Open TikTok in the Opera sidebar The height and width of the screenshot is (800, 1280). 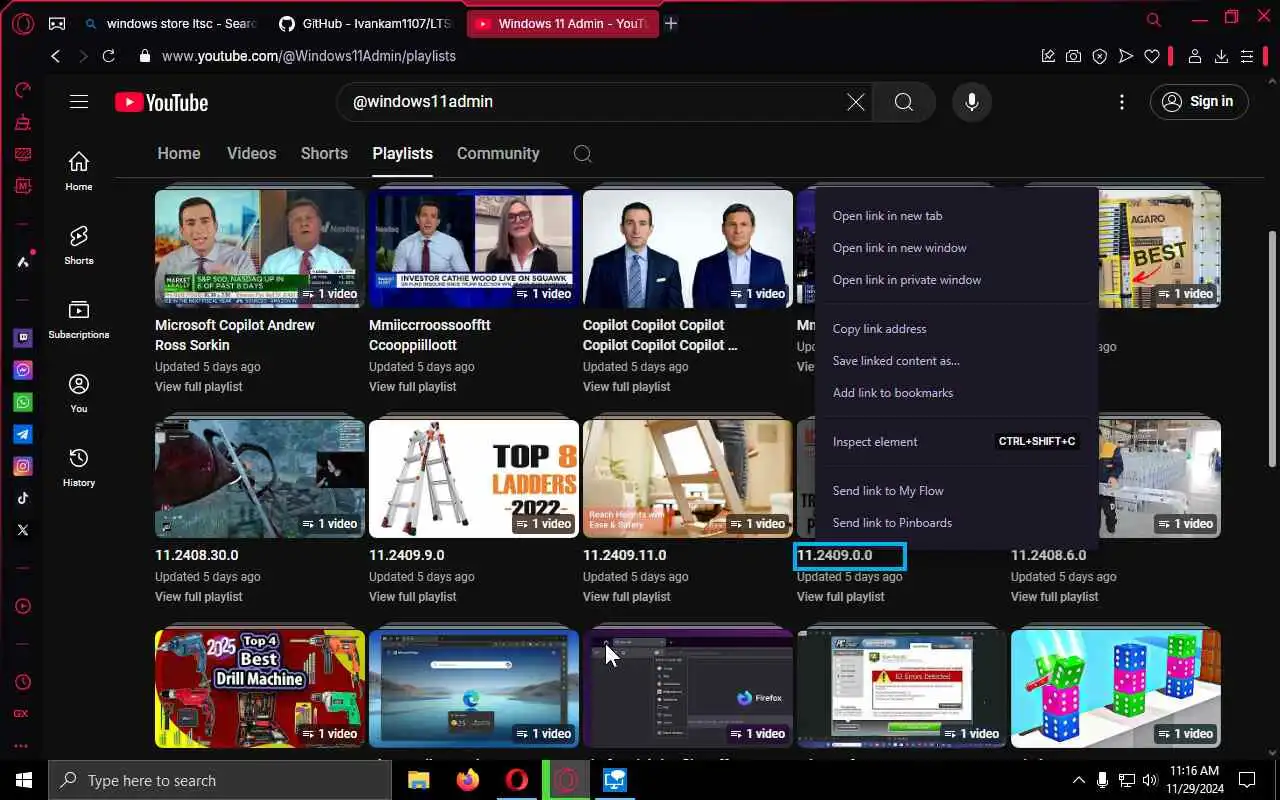(x=22, y=498)
